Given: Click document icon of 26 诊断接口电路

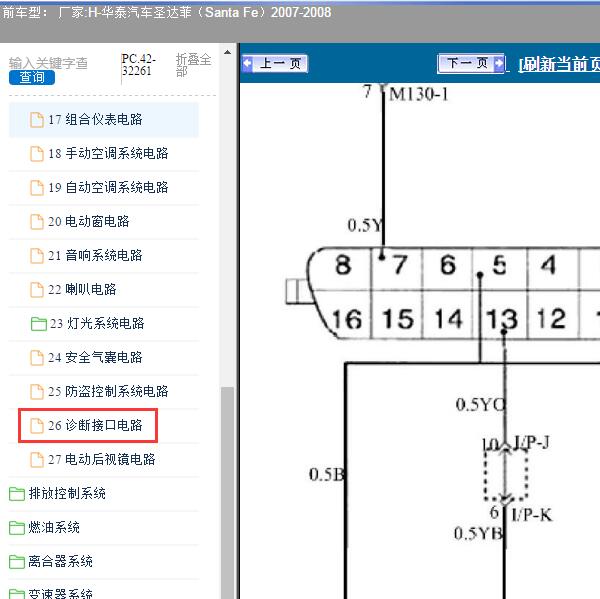Looking at the screenshot, I should click(x=37, y=426).
